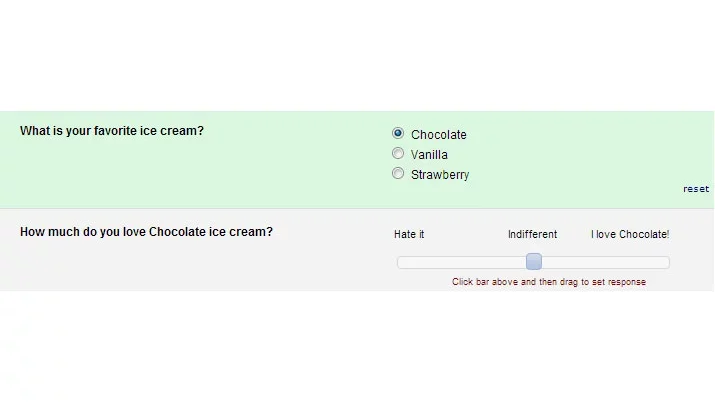
Task: Choose the Vanilla radio button
Action: [x=398, y=154]
